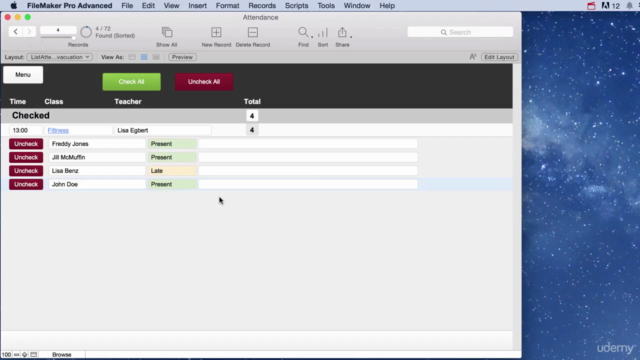Image resolution: width=640 pixels, height=360 pixels.
Task: Go to next record arrow
Action: pyautogui.click(x=29, y=31)
